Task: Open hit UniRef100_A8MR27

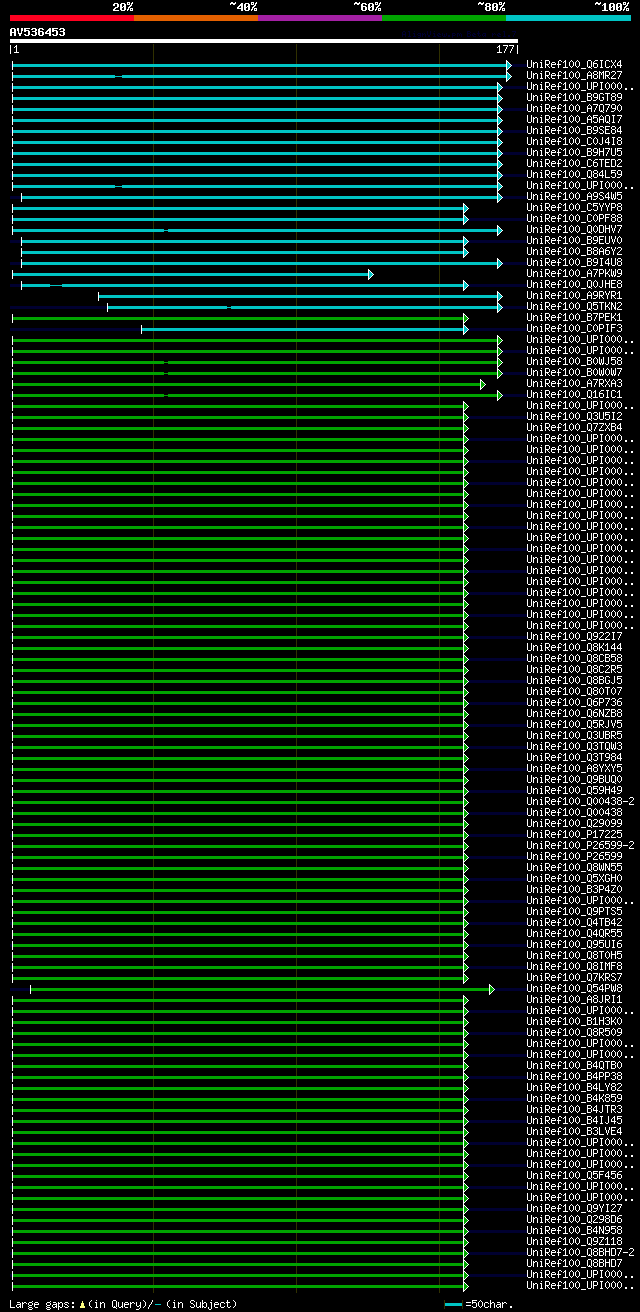Action: click(574, 75)
